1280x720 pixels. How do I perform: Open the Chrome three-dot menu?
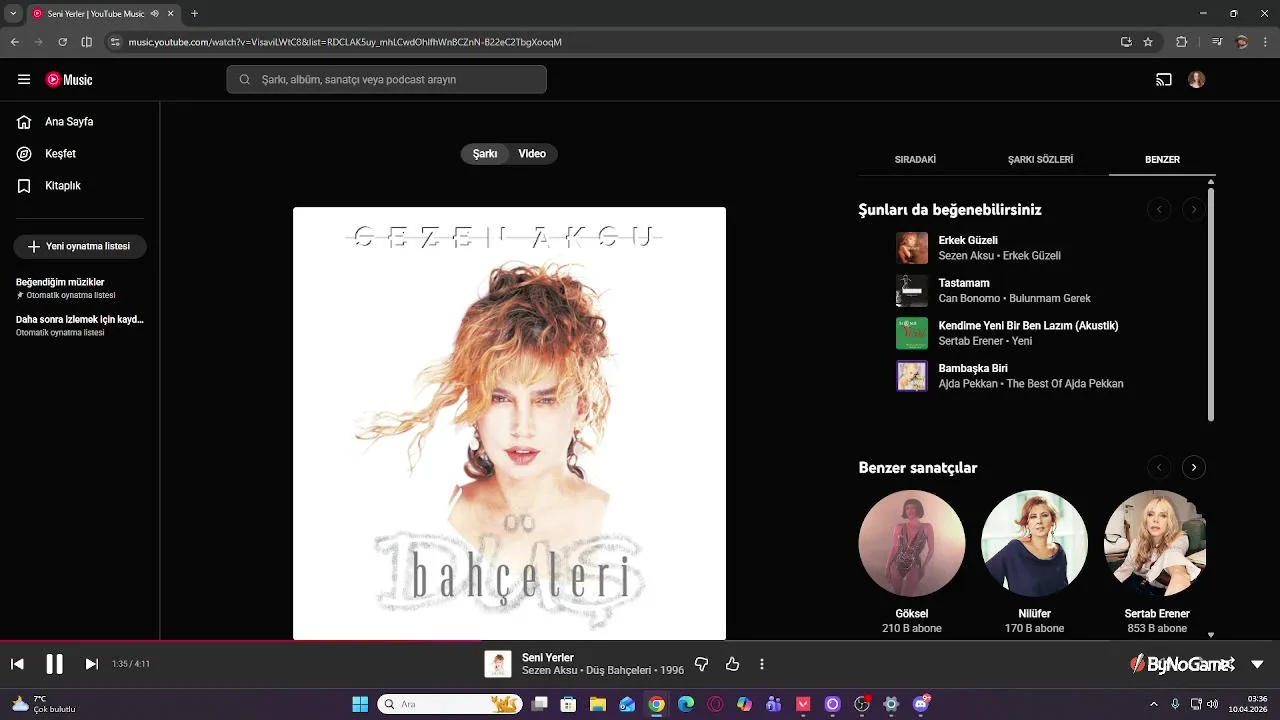coord(1265,42)
